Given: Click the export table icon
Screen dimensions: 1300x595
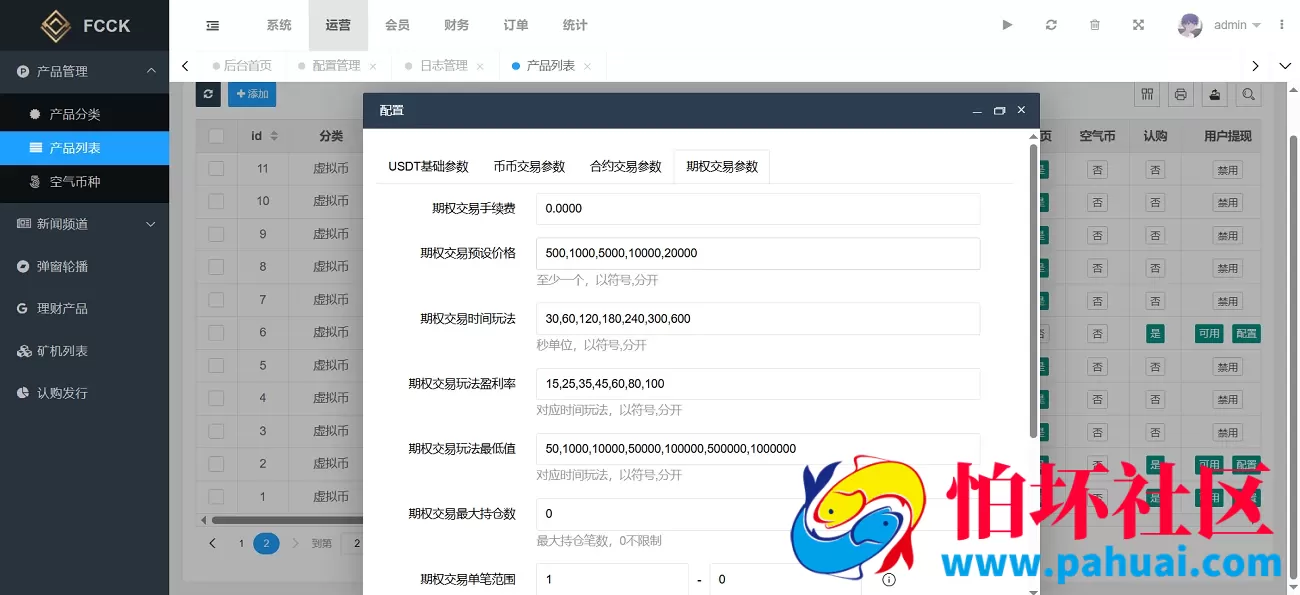Looking at the screenshot, I should [1215, 94].
